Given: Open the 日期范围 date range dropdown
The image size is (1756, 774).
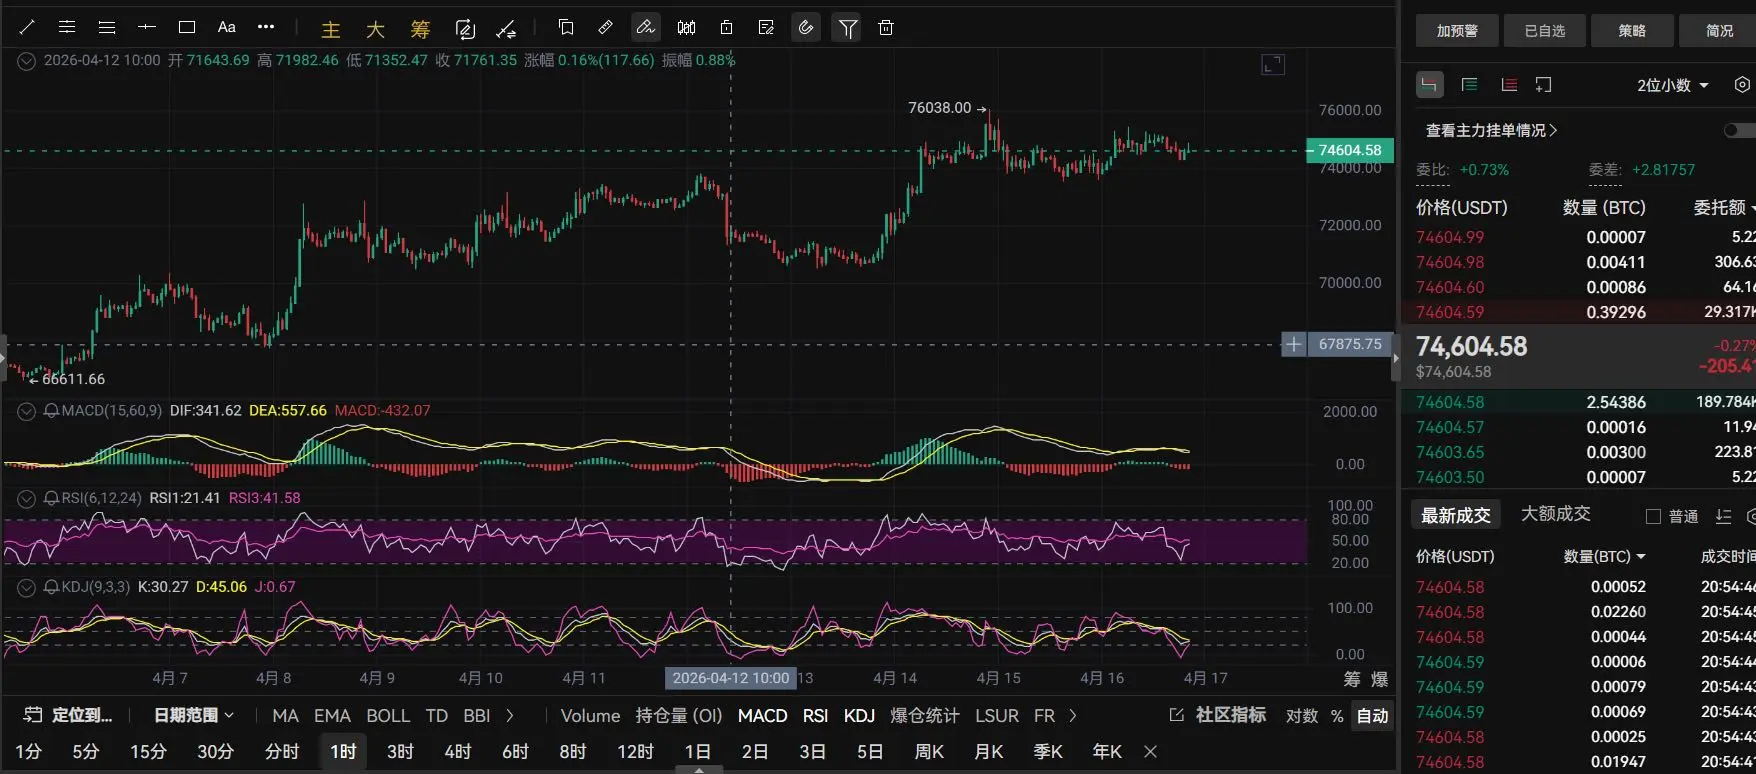Looking at the screenshot, I should [x=193, y=715].
